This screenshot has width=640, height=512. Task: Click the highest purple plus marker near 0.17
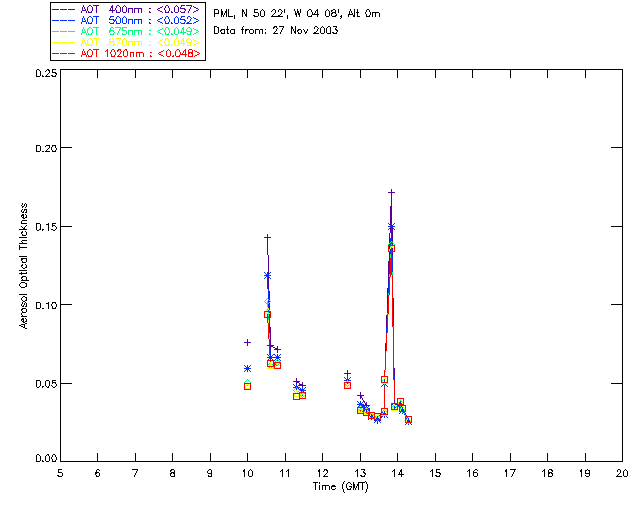point(391,192)
